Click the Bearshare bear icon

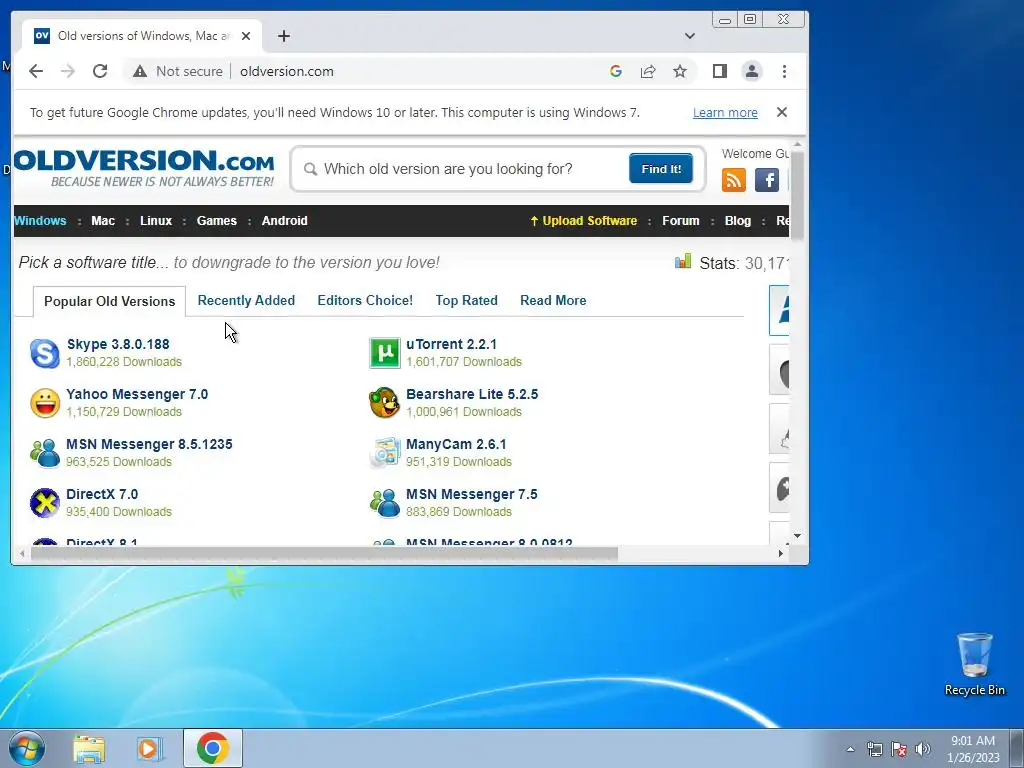(x=385, y=403)
